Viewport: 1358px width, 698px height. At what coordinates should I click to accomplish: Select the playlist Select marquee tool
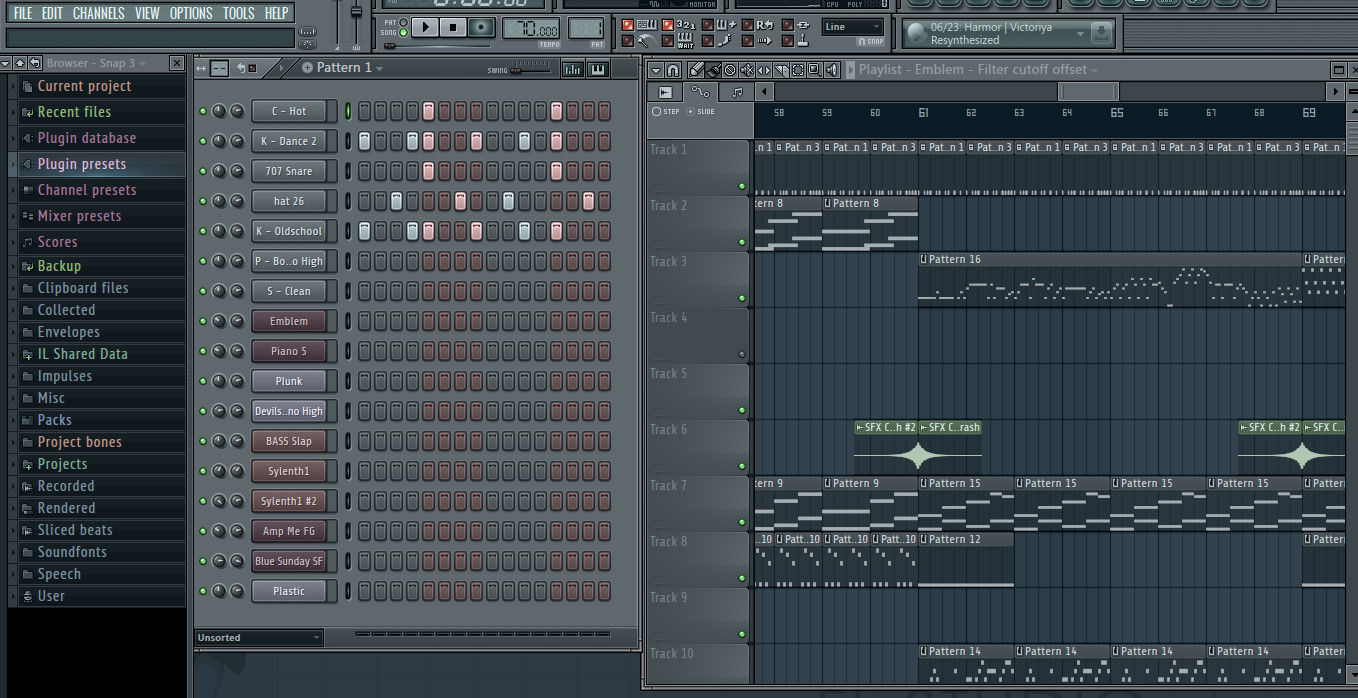[798, 70]
